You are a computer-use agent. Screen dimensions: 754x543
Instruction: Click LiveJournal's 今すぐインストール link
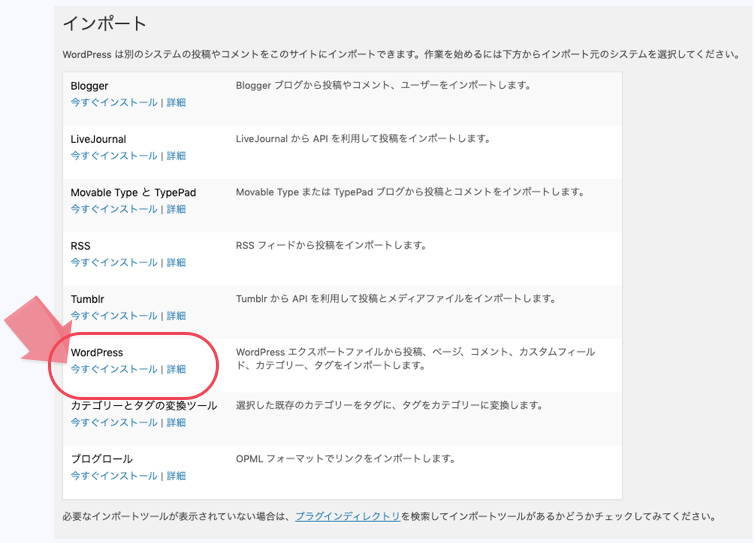coord(114,156)
